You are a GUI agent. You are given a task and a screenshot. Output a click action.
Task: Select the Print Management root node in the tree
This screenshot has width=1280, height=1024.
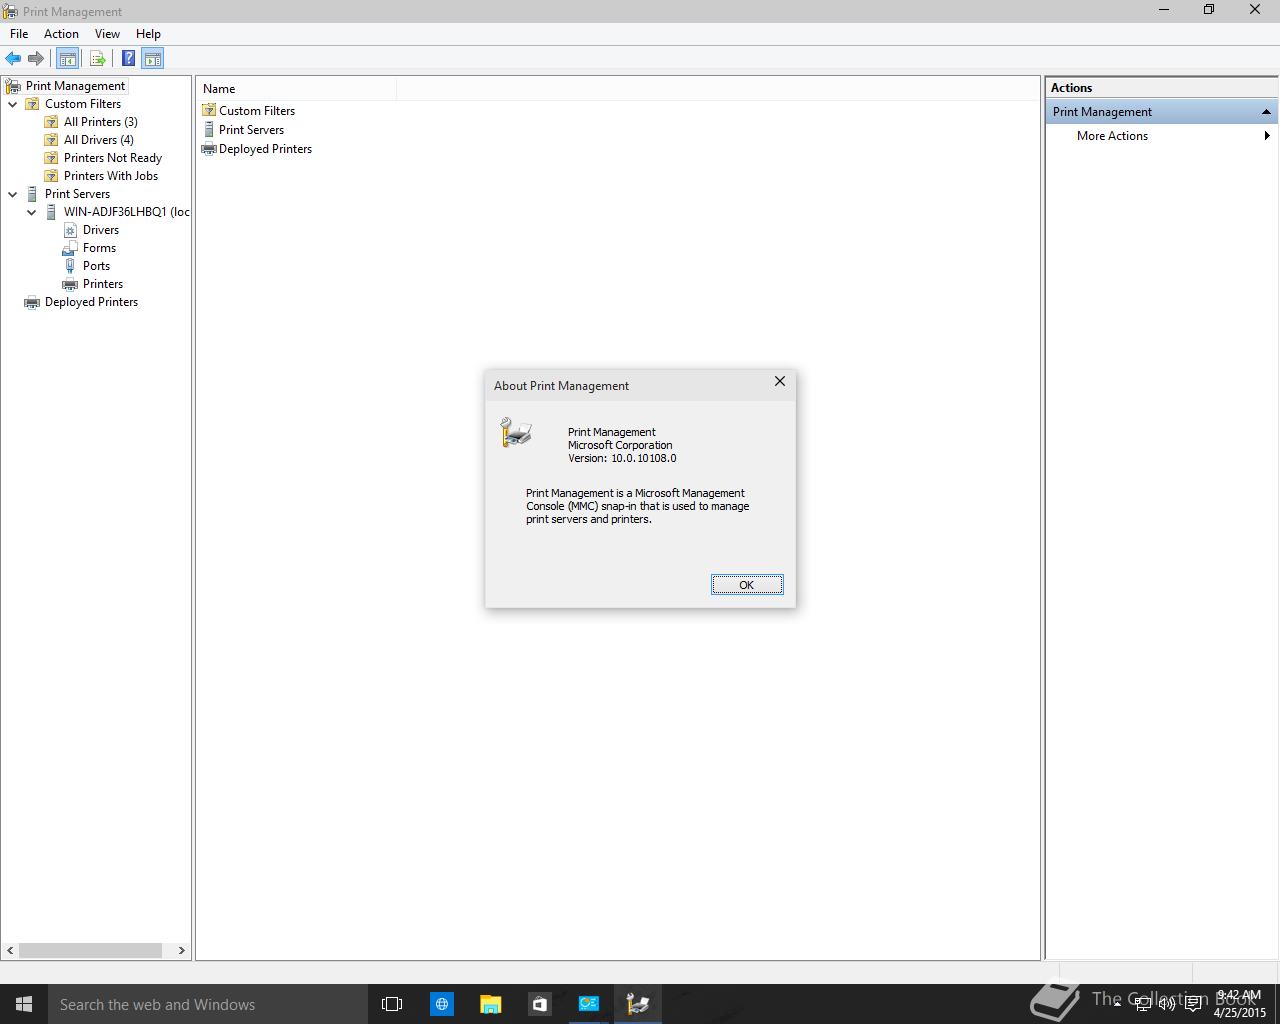click(75, 86)
